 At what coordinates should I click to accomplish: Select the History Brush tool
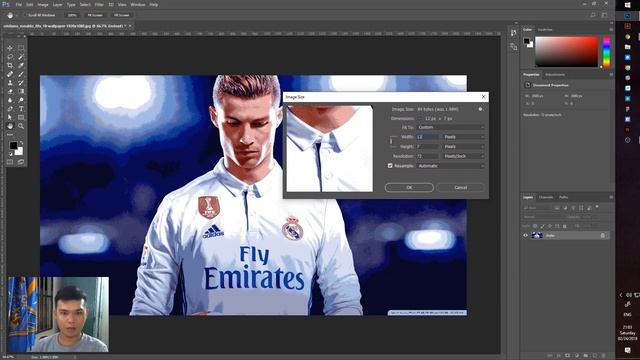[x=21, y=83]
